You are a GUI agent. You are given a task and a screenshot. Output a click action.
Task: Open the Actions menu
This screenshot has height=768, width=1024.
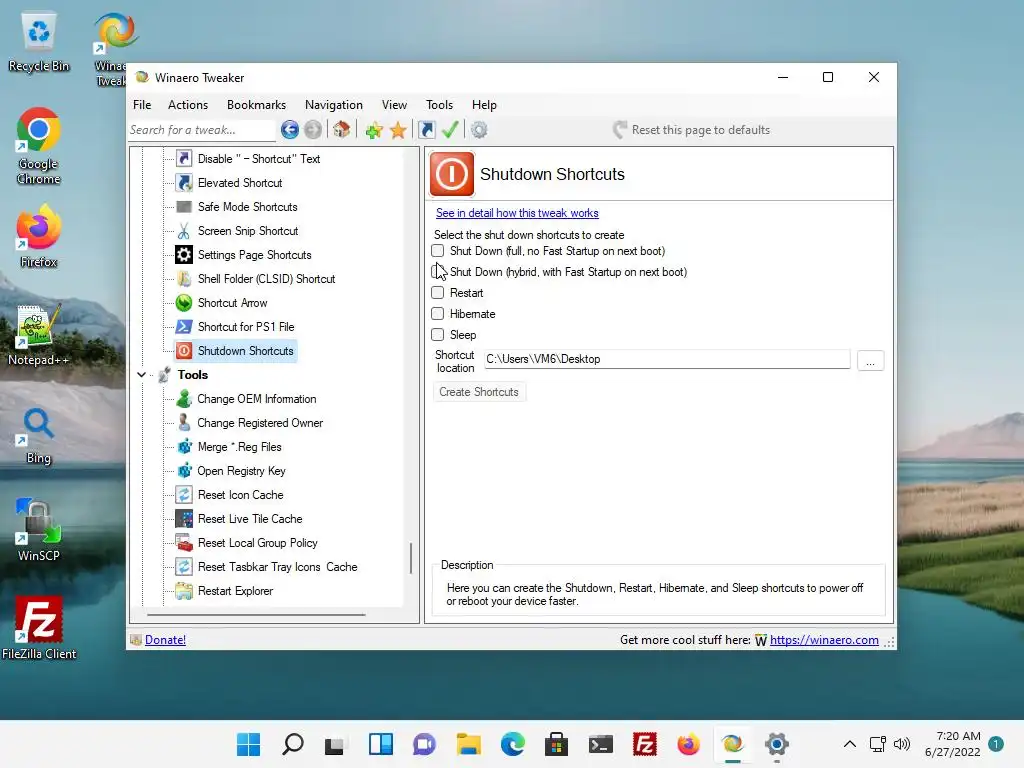188,104
